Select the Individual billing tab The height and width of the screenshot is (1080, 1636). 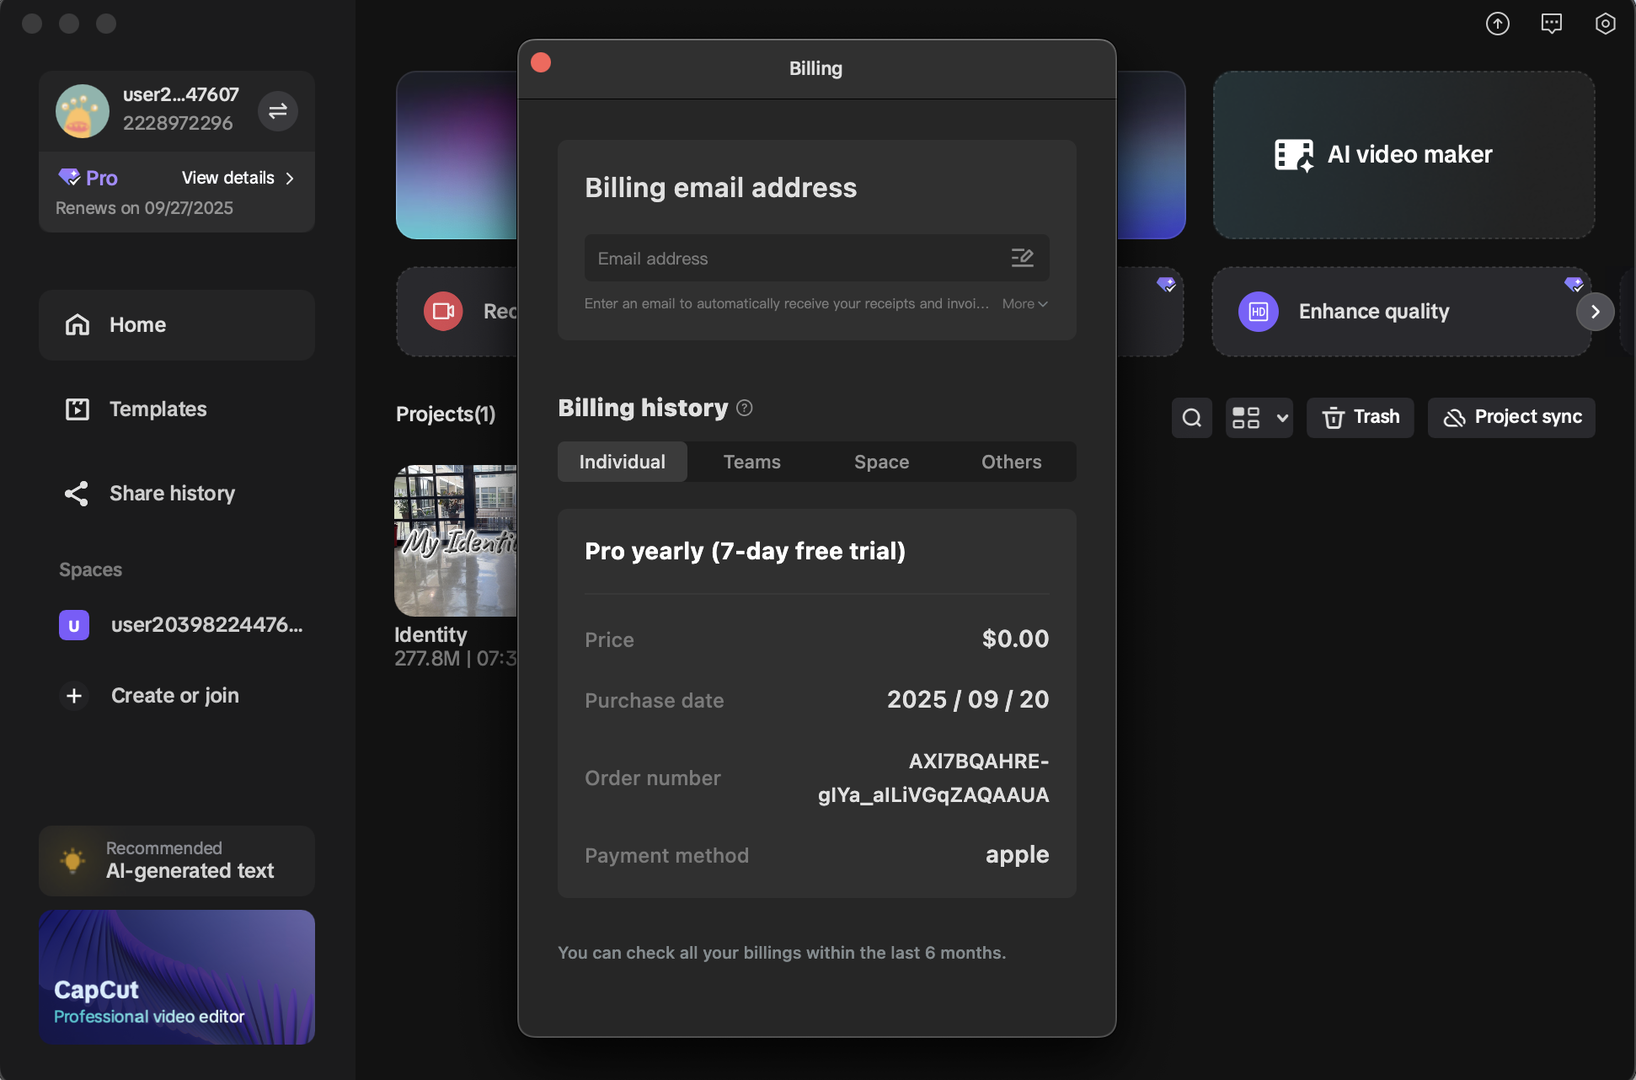pyautogui.click(x=622, y=462)
